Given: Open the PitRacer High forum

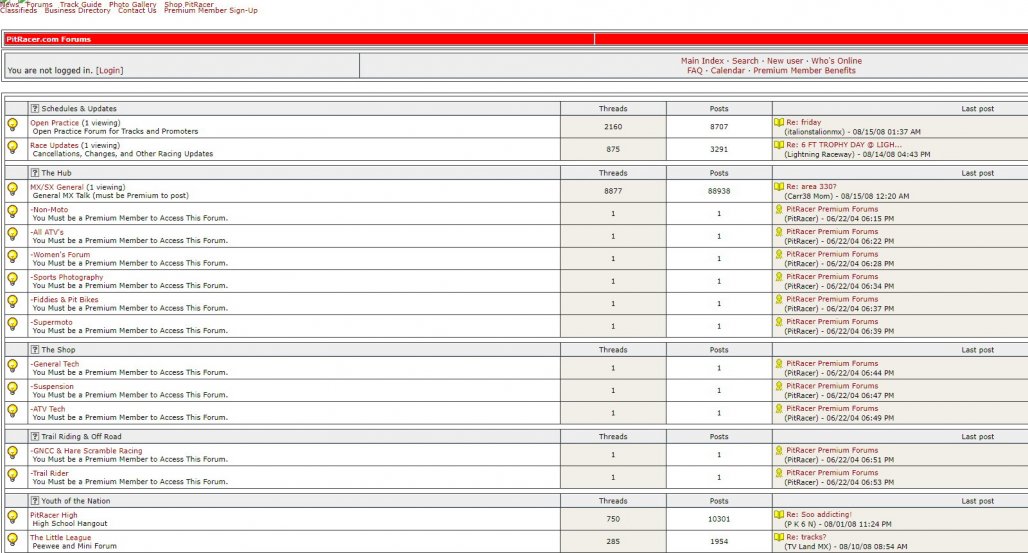Looking at the screenshot, I should [54, 515].
